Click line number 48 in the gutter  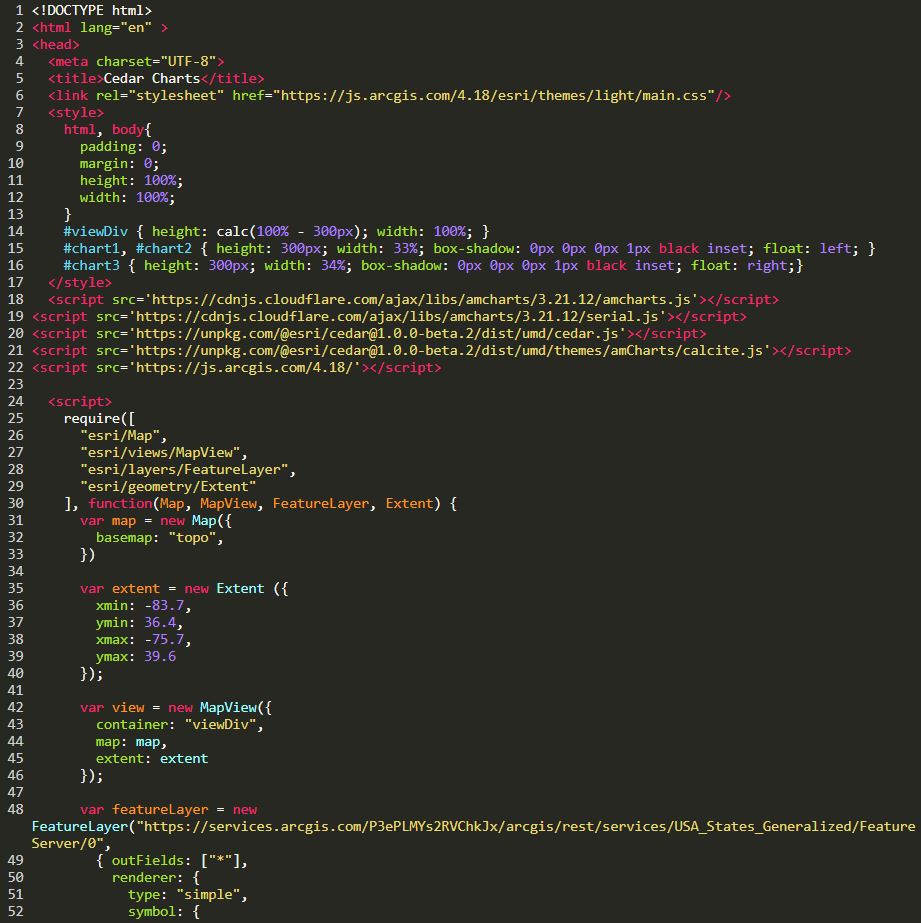(15, 809)
